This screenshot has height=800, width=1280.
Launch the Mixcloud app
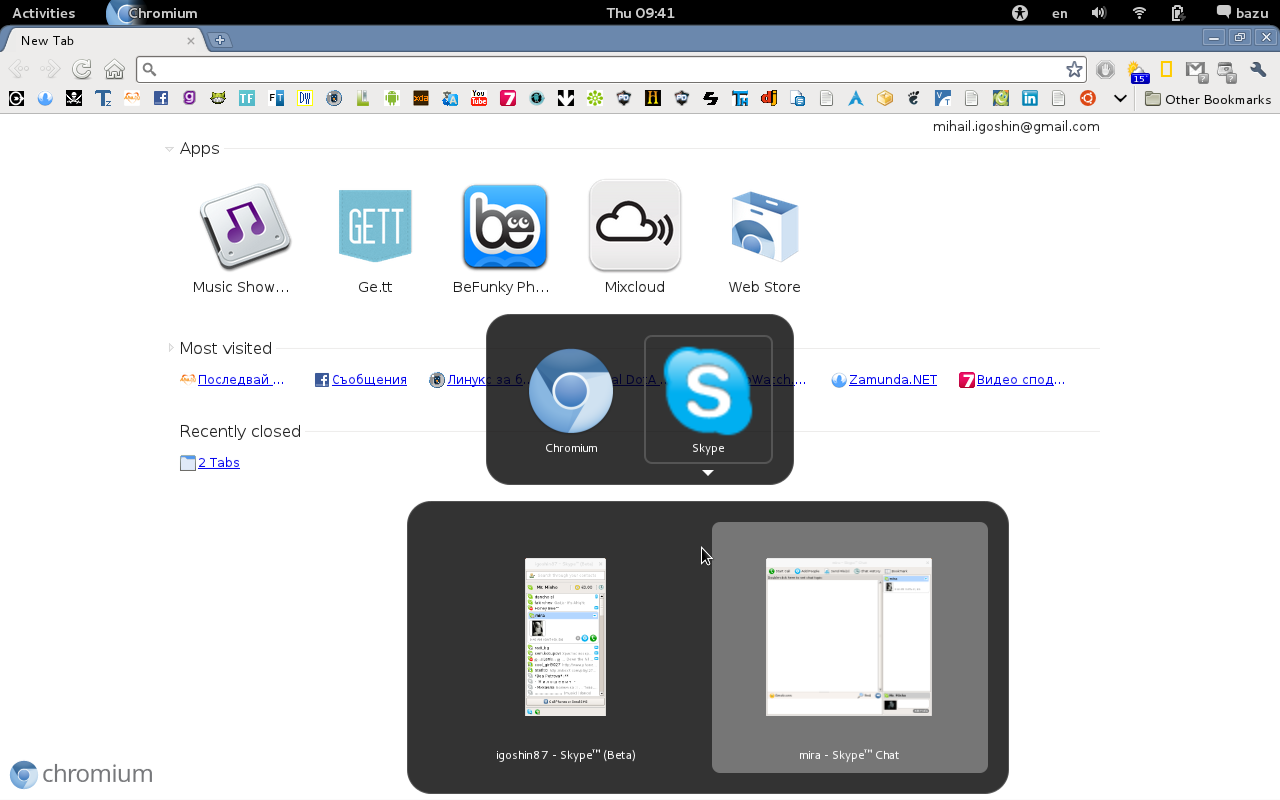point(635,226)
